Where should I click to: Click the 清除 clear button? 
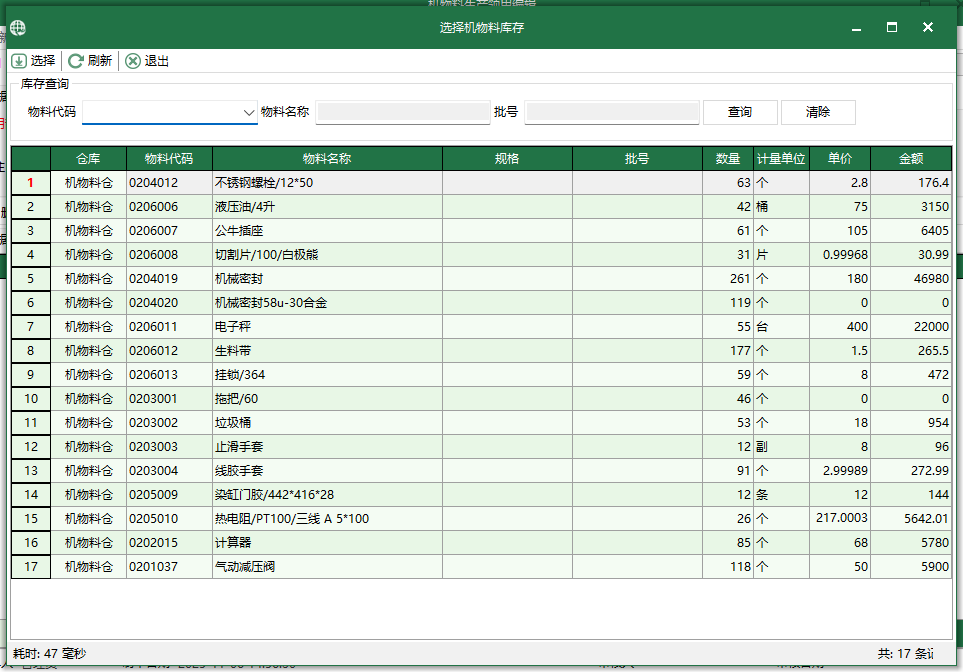tap(818, 112)
